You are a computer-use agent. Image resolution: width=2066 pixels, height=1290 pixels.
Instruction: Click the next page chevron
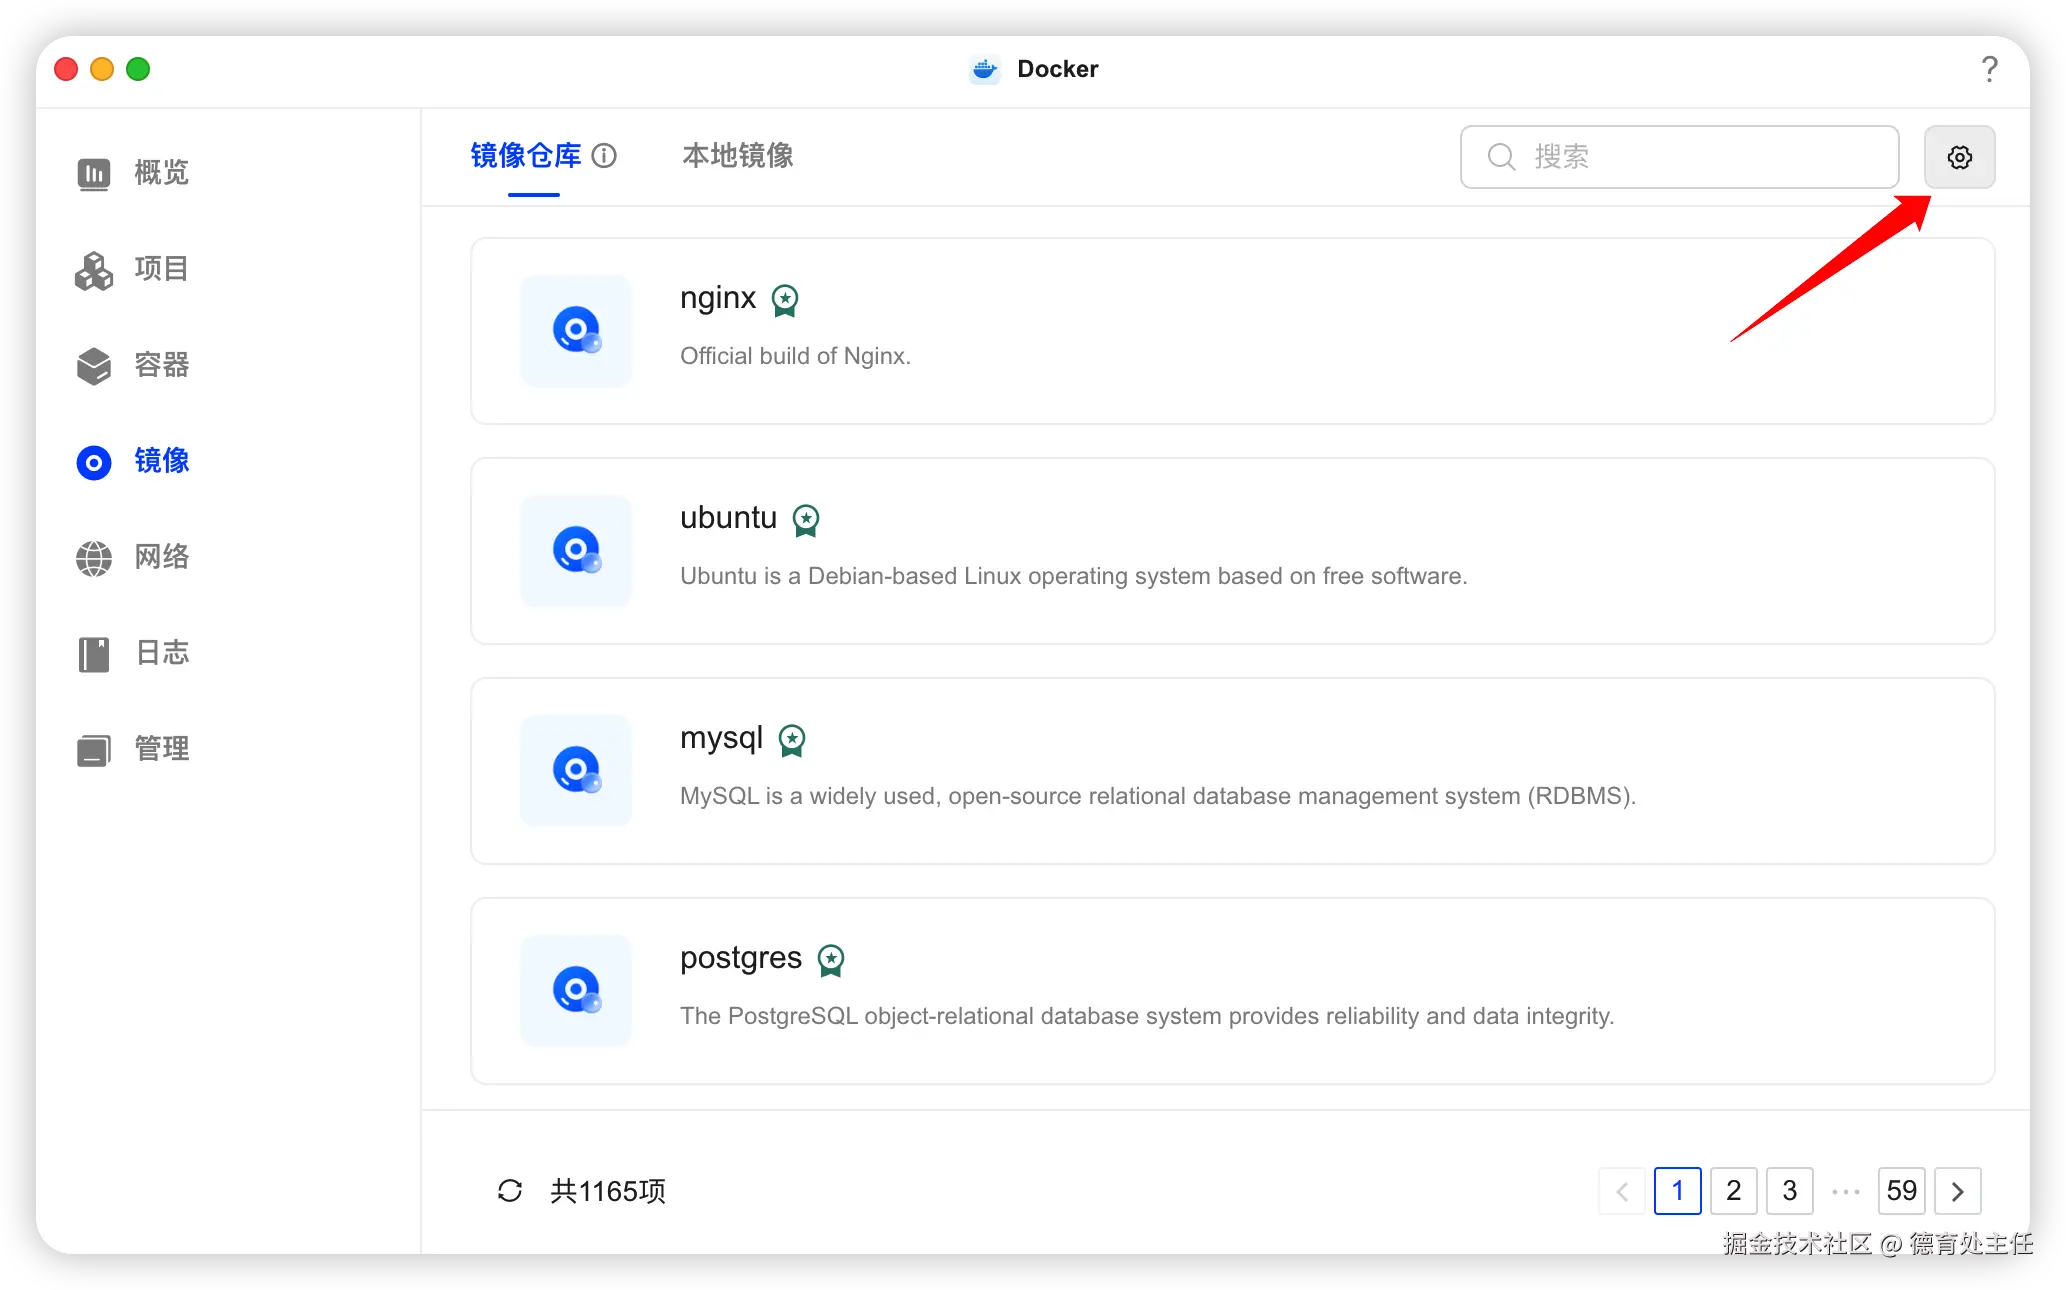[x=1957, y=1191]
